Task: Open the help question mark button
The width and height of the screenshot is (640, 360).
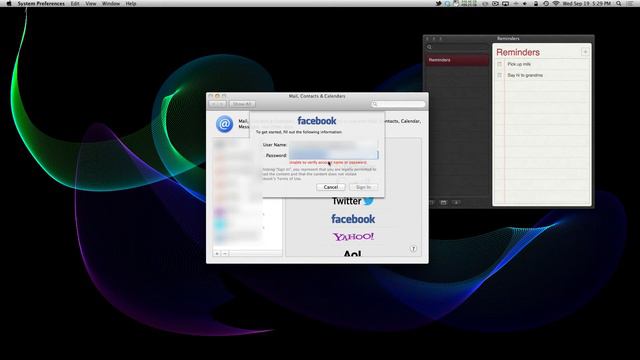Action: pos(413,249)
